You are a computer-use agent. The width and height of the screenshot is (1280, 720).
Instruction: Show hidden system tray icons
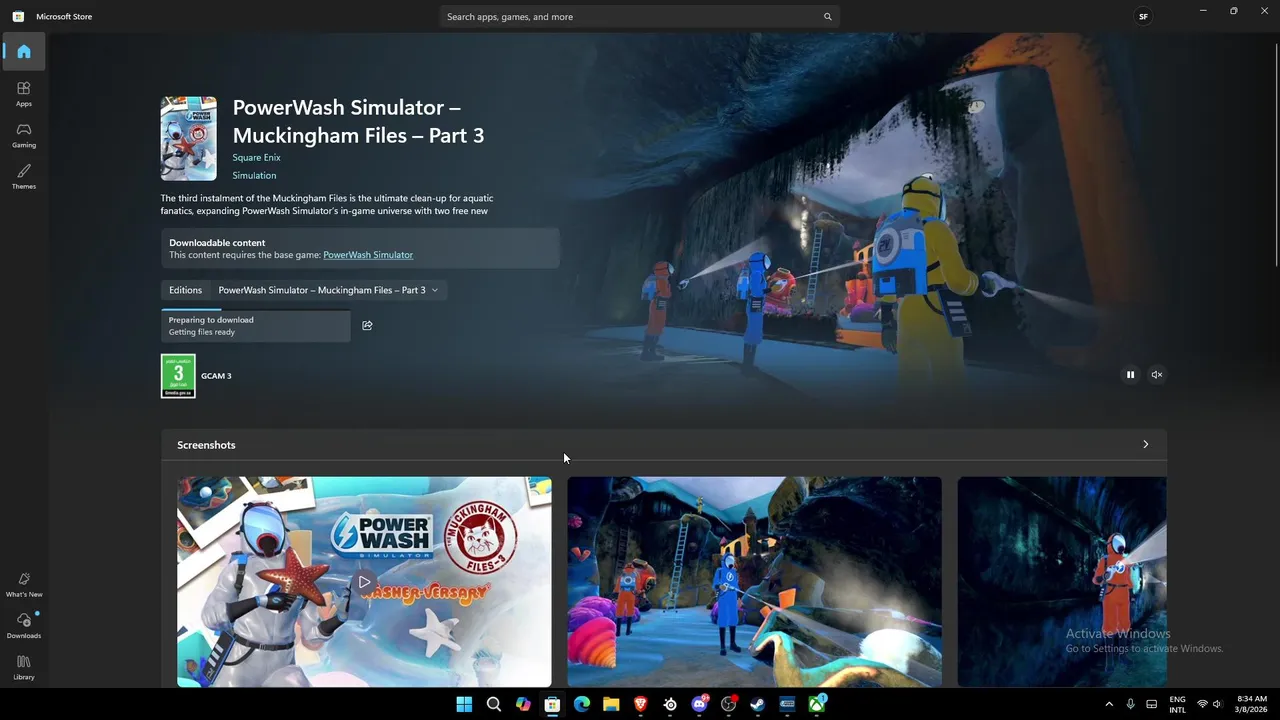pyautogui.click(x=1108, y=704)
